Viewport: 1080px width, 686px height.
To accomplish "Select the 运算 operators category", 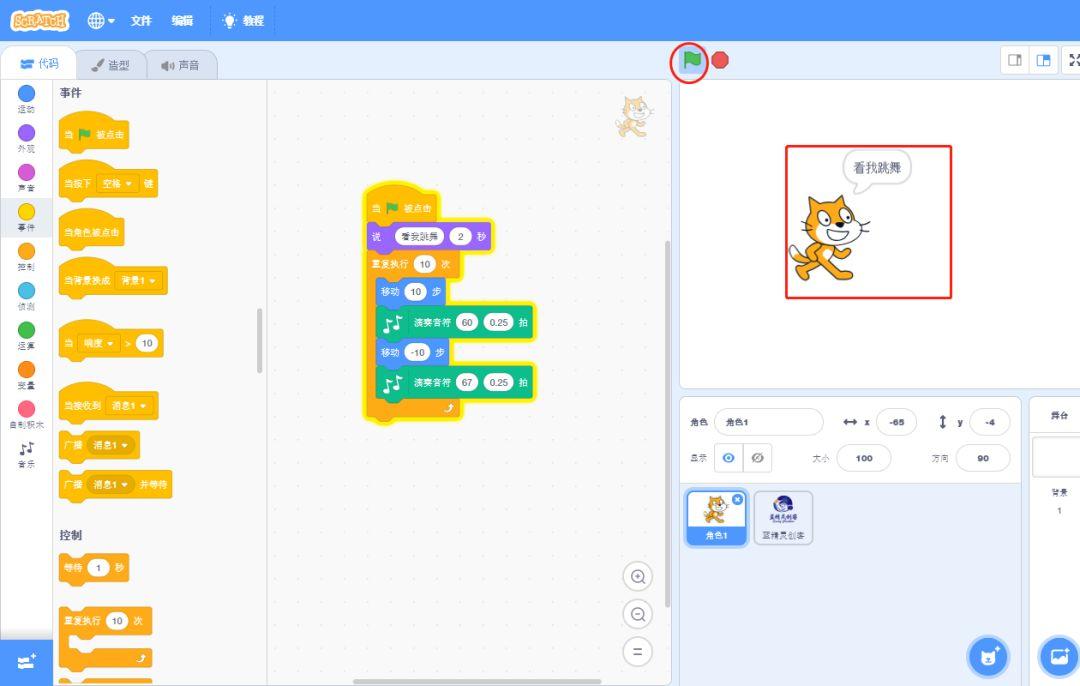I will 26,335.
